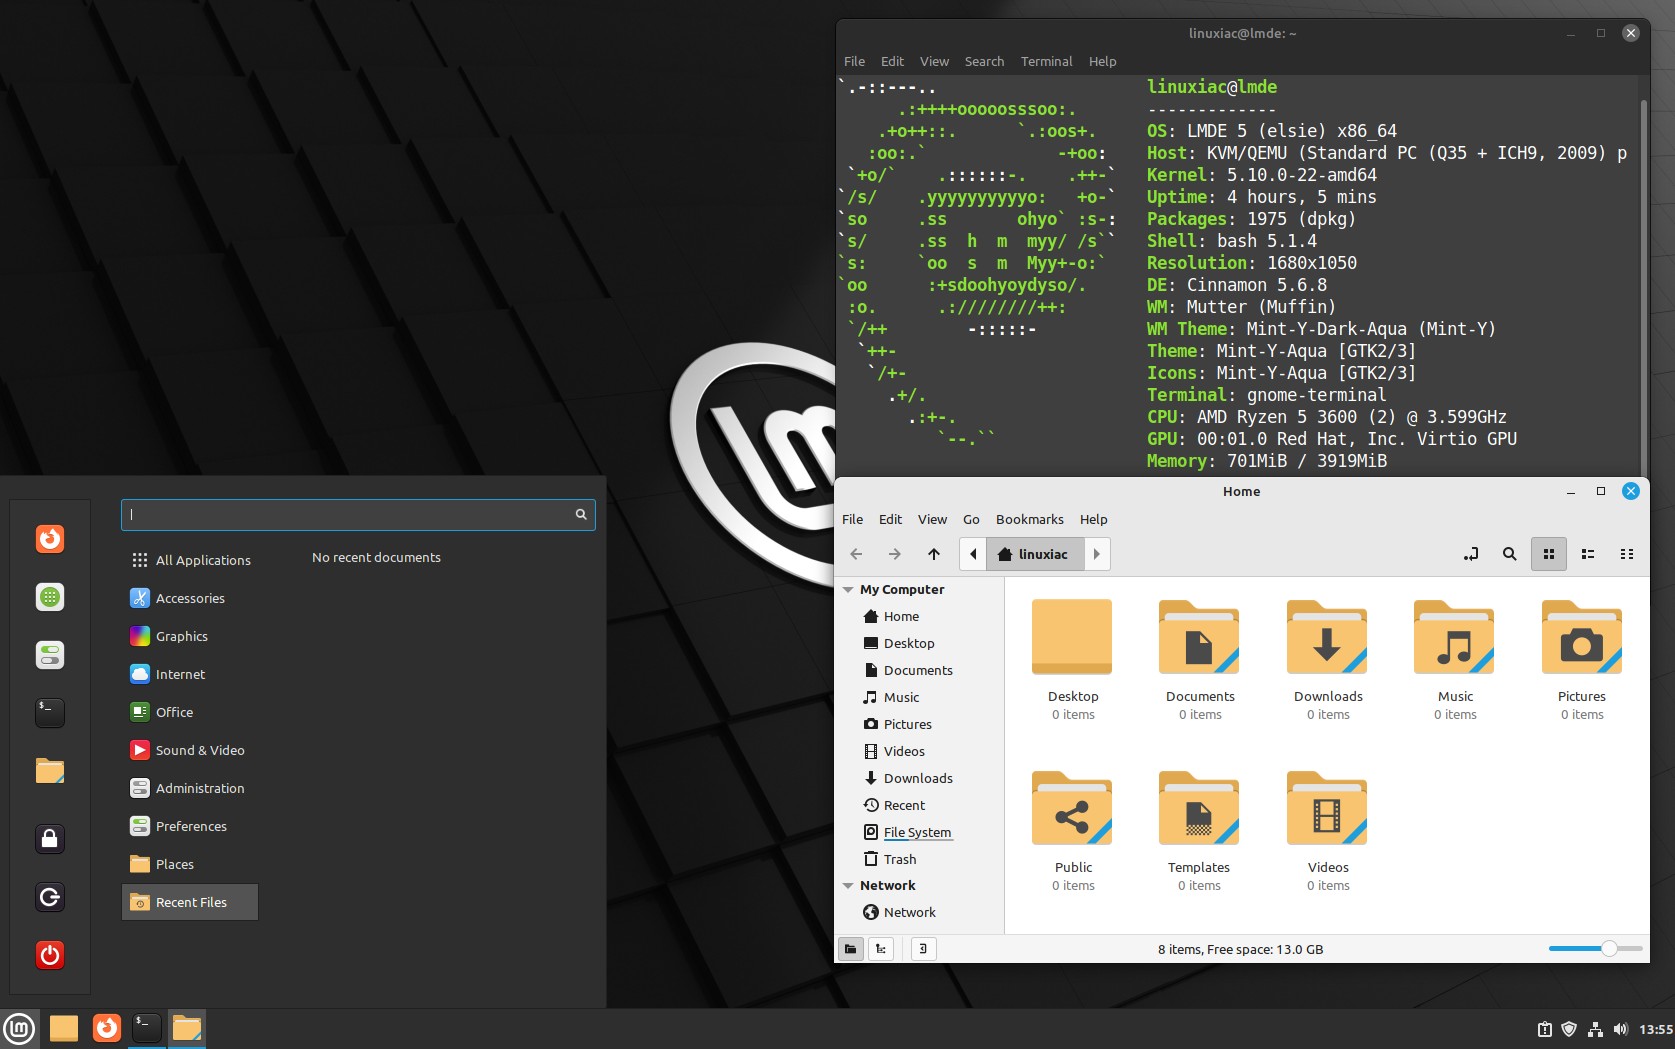Click the Files window button on the panel
Screen dimensions: 1675x1049
tap(187, 1028)
